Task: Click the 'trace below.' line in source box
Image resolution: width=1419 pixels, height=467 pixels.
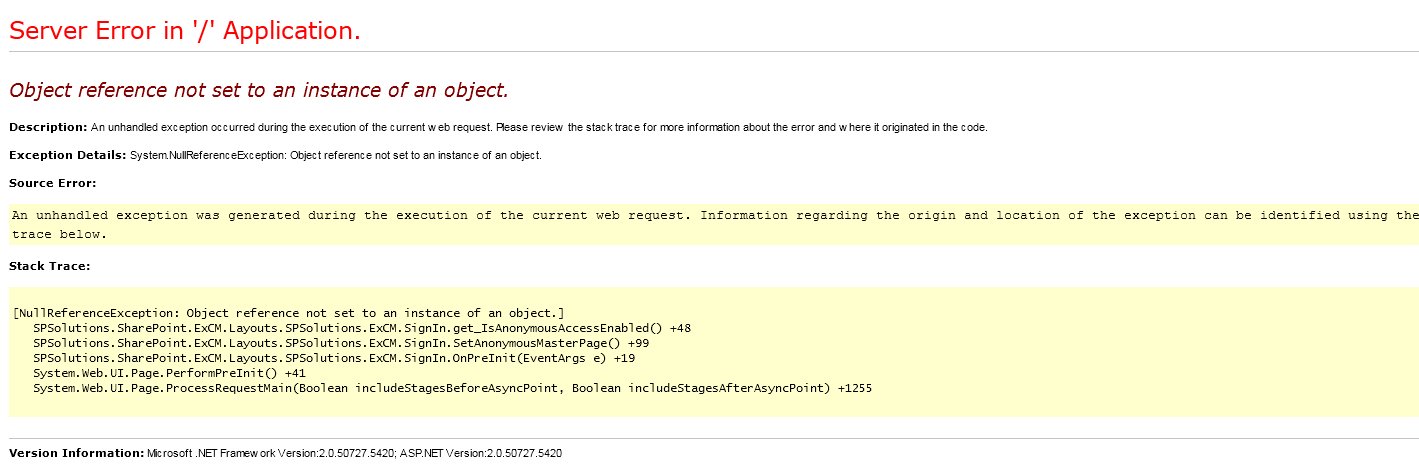Action: click(59, 234)
